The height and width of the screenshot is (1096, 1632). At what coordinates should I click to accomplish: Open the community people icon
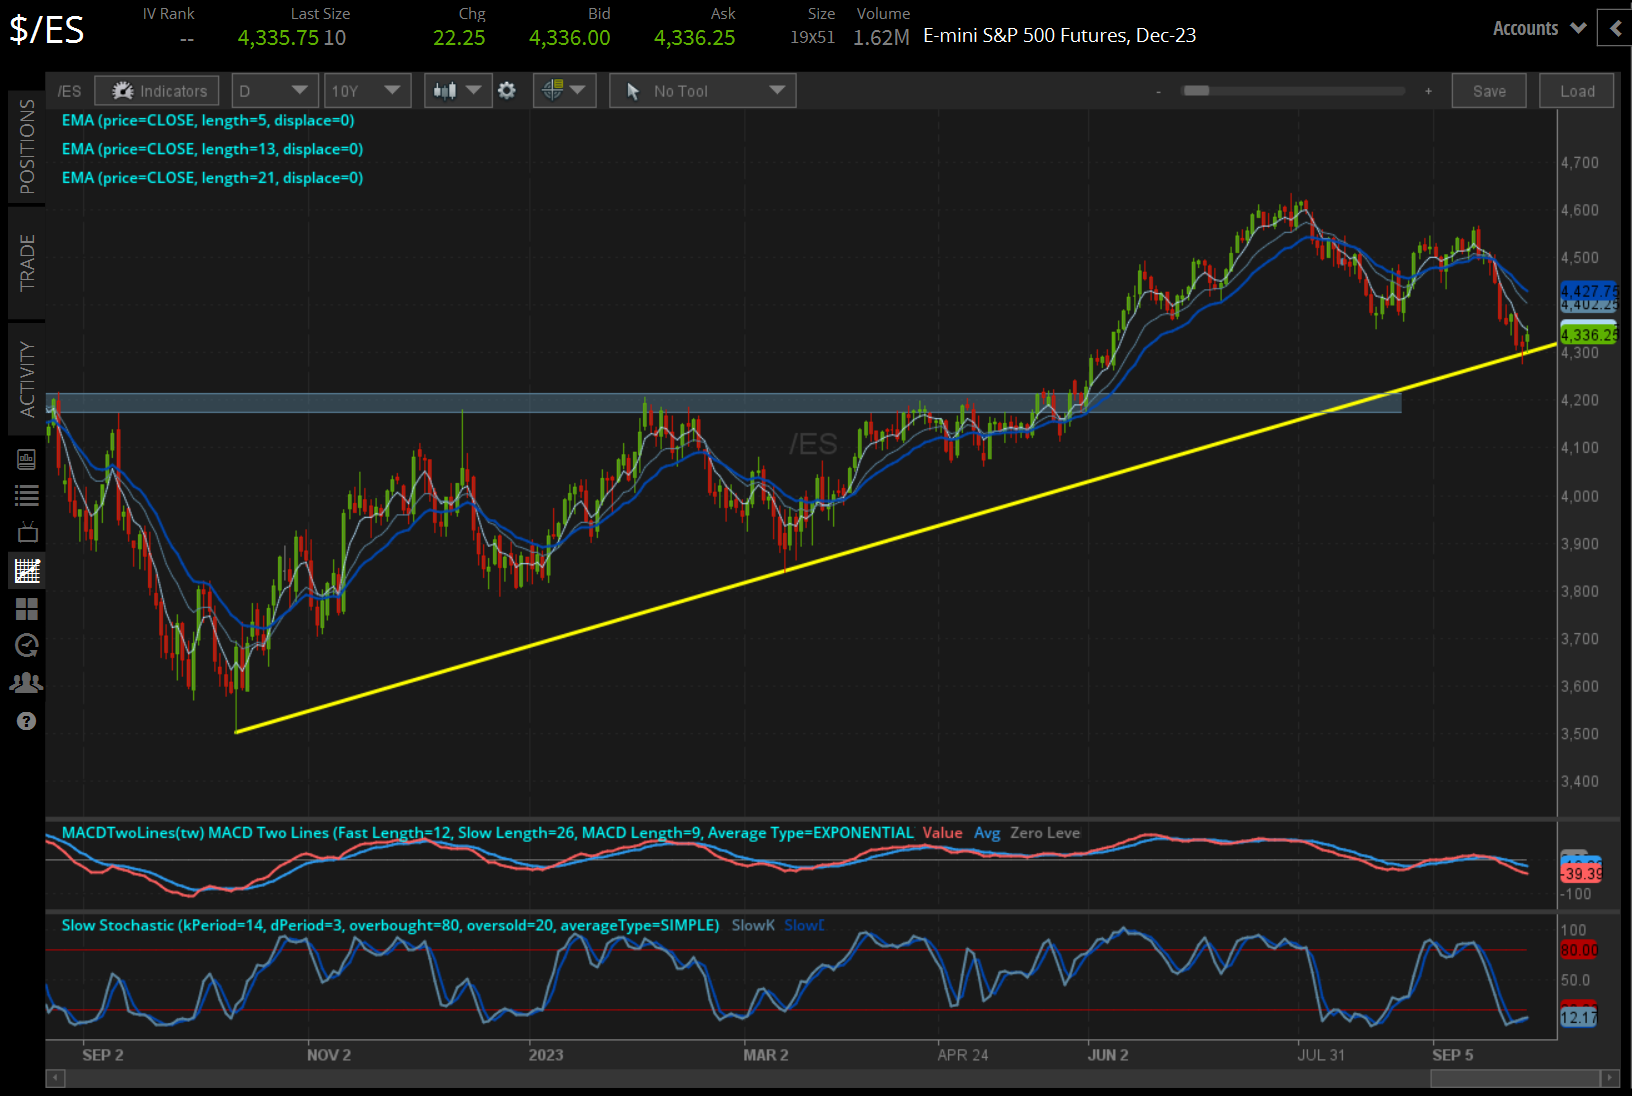tap(27, 683)
